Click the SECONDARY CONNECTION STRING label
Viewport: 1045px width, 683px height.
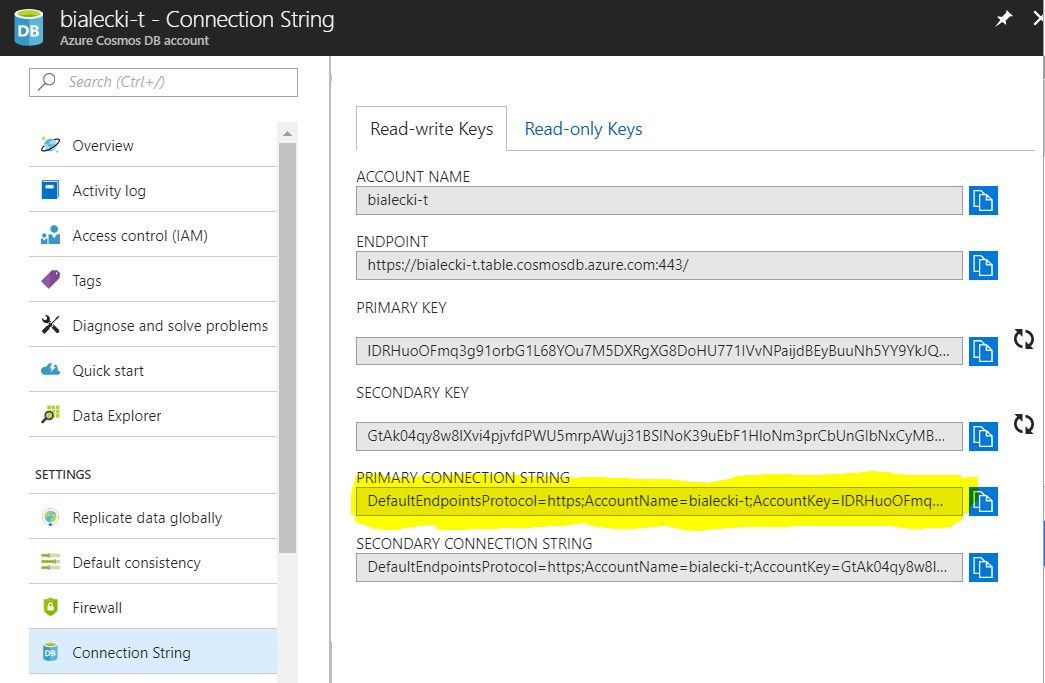(474, 544)
